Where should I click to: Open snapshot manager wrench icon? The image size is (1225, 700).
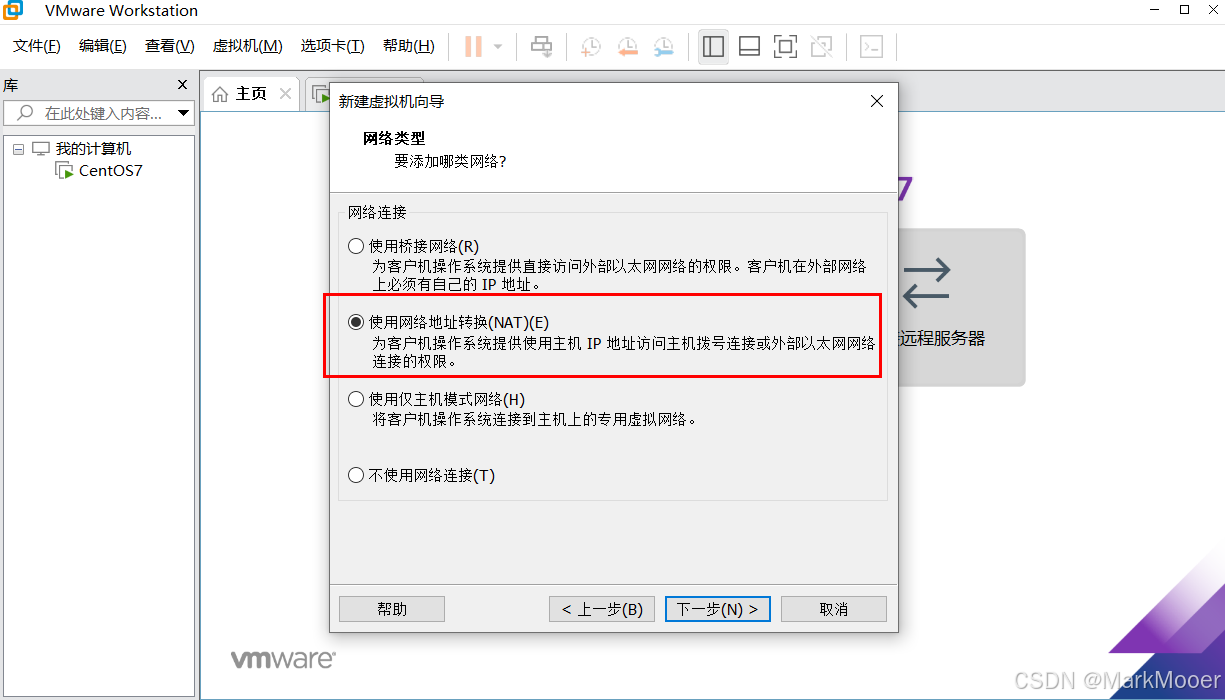click(664, 46)
